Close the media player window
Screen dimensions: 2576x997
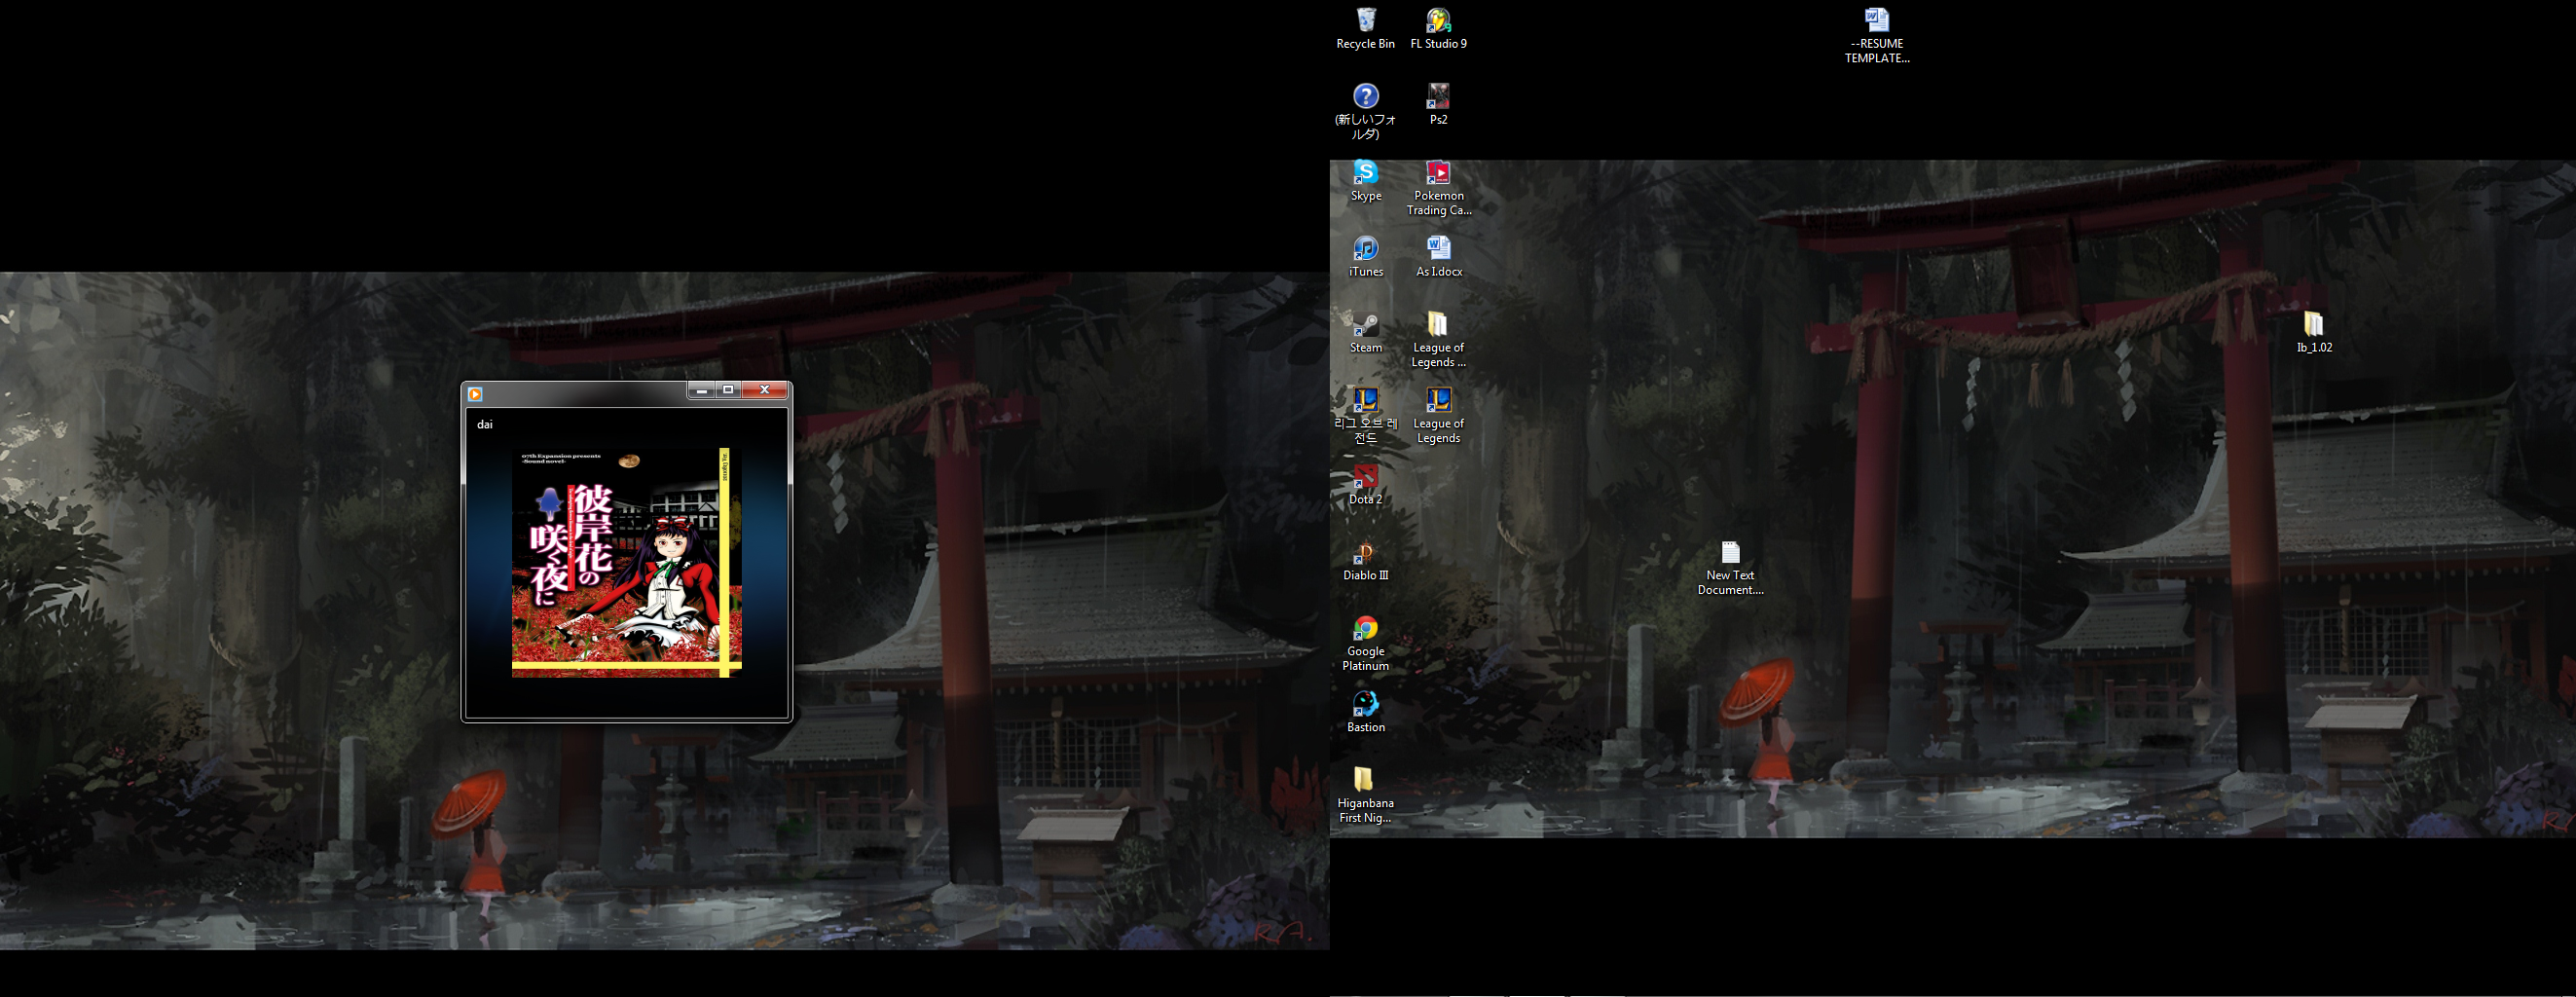pos(765,390)
